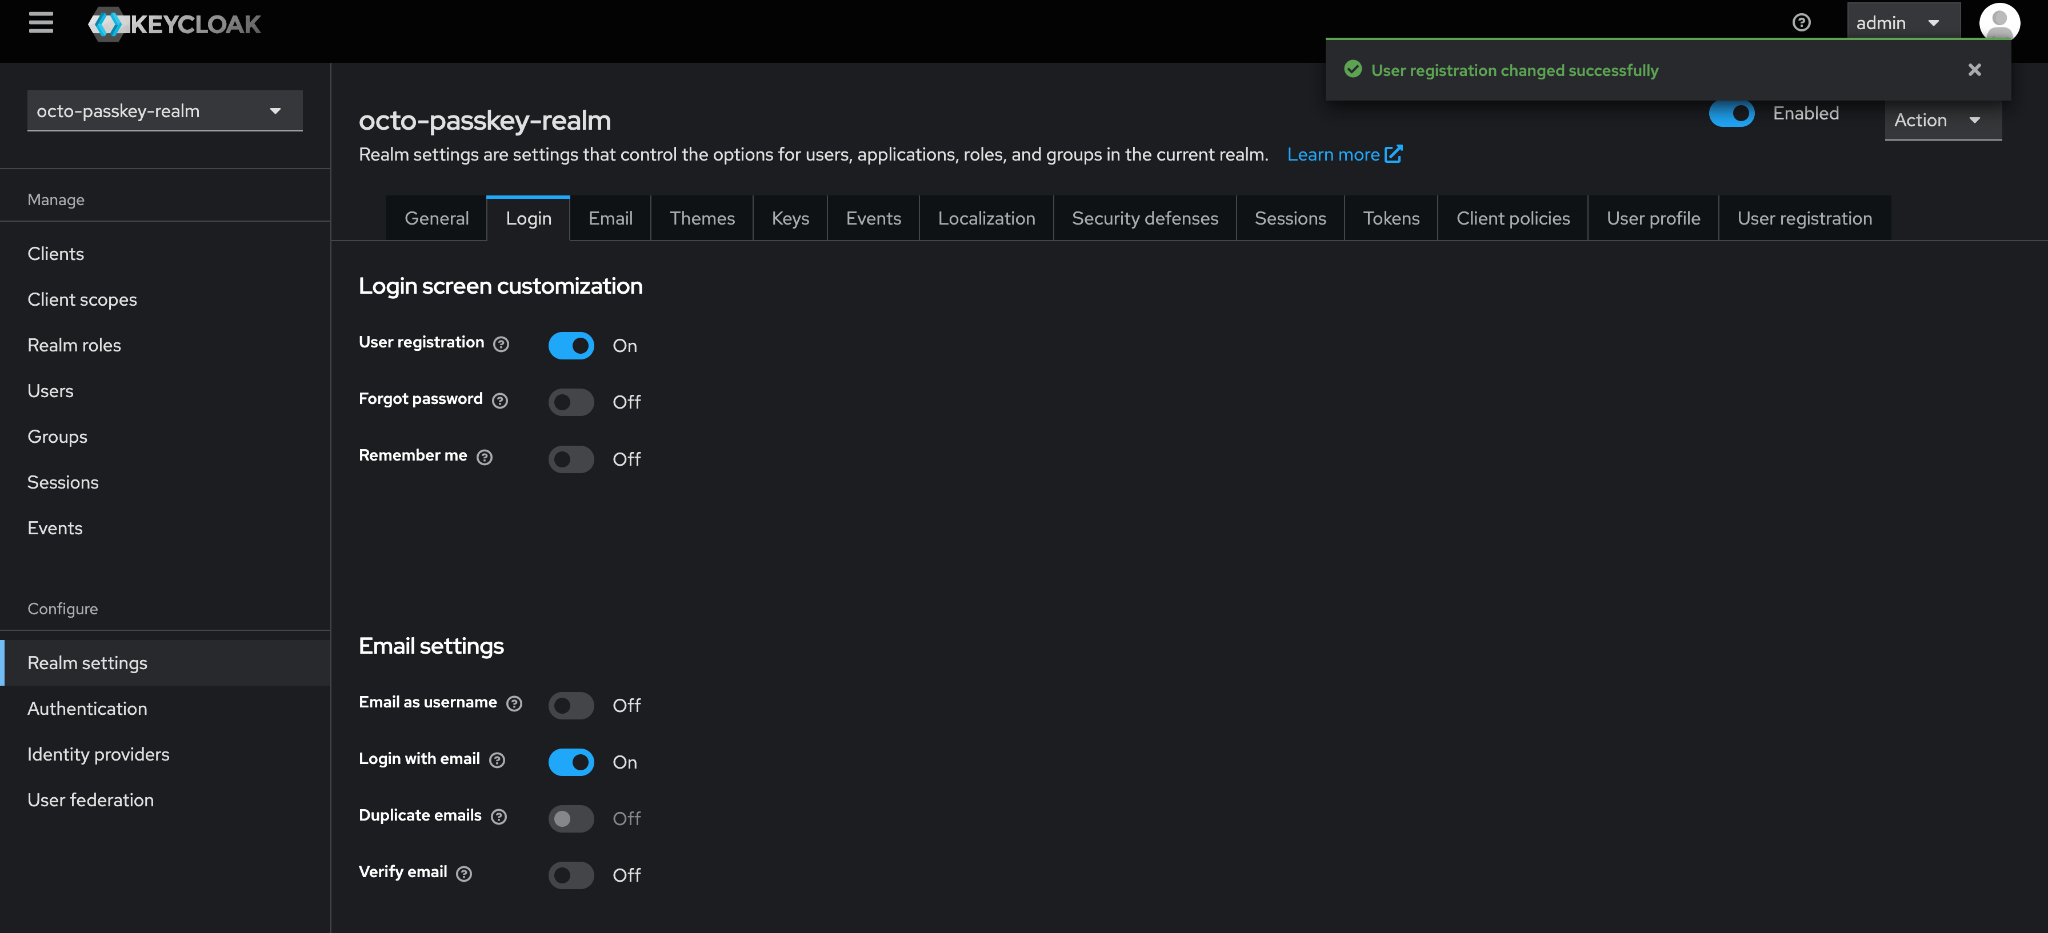The image size is (2048, 933).
Task: Switch to the Tokens tab
Action: (x=1390, y=218)
